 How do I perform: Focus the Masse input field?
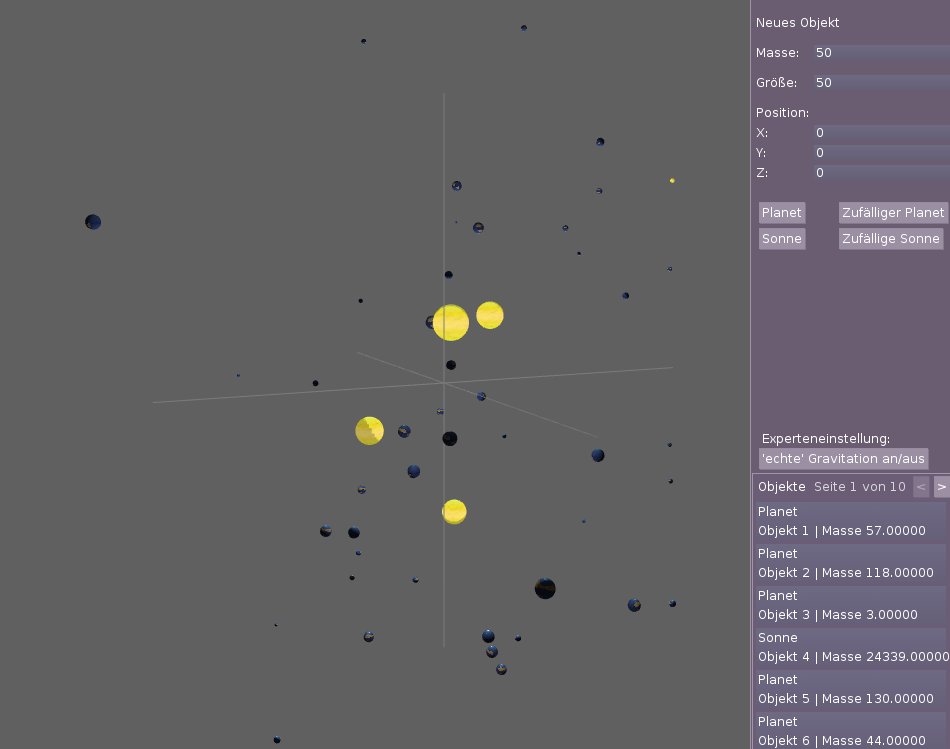[882, 53]
